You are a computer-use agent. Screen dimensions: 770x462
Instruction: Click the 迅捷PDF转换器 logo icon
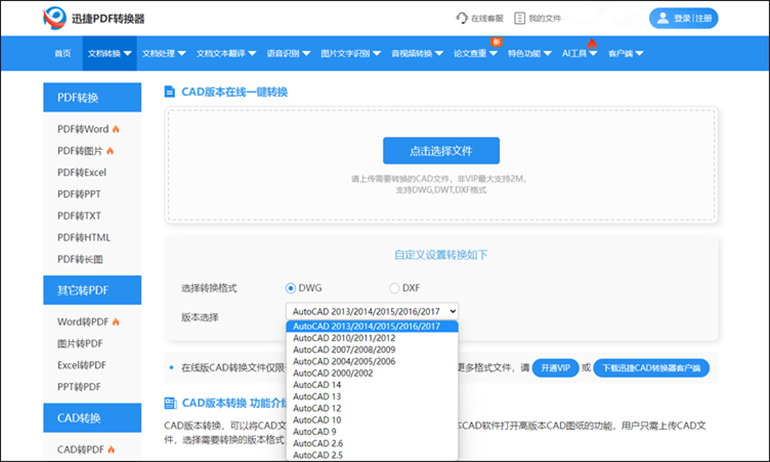(x=55, y=18)
